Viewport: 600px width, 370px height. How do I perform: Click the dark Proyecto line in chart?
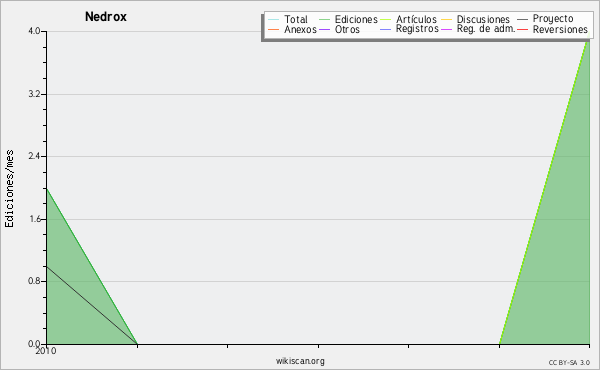tap(92, 305)
